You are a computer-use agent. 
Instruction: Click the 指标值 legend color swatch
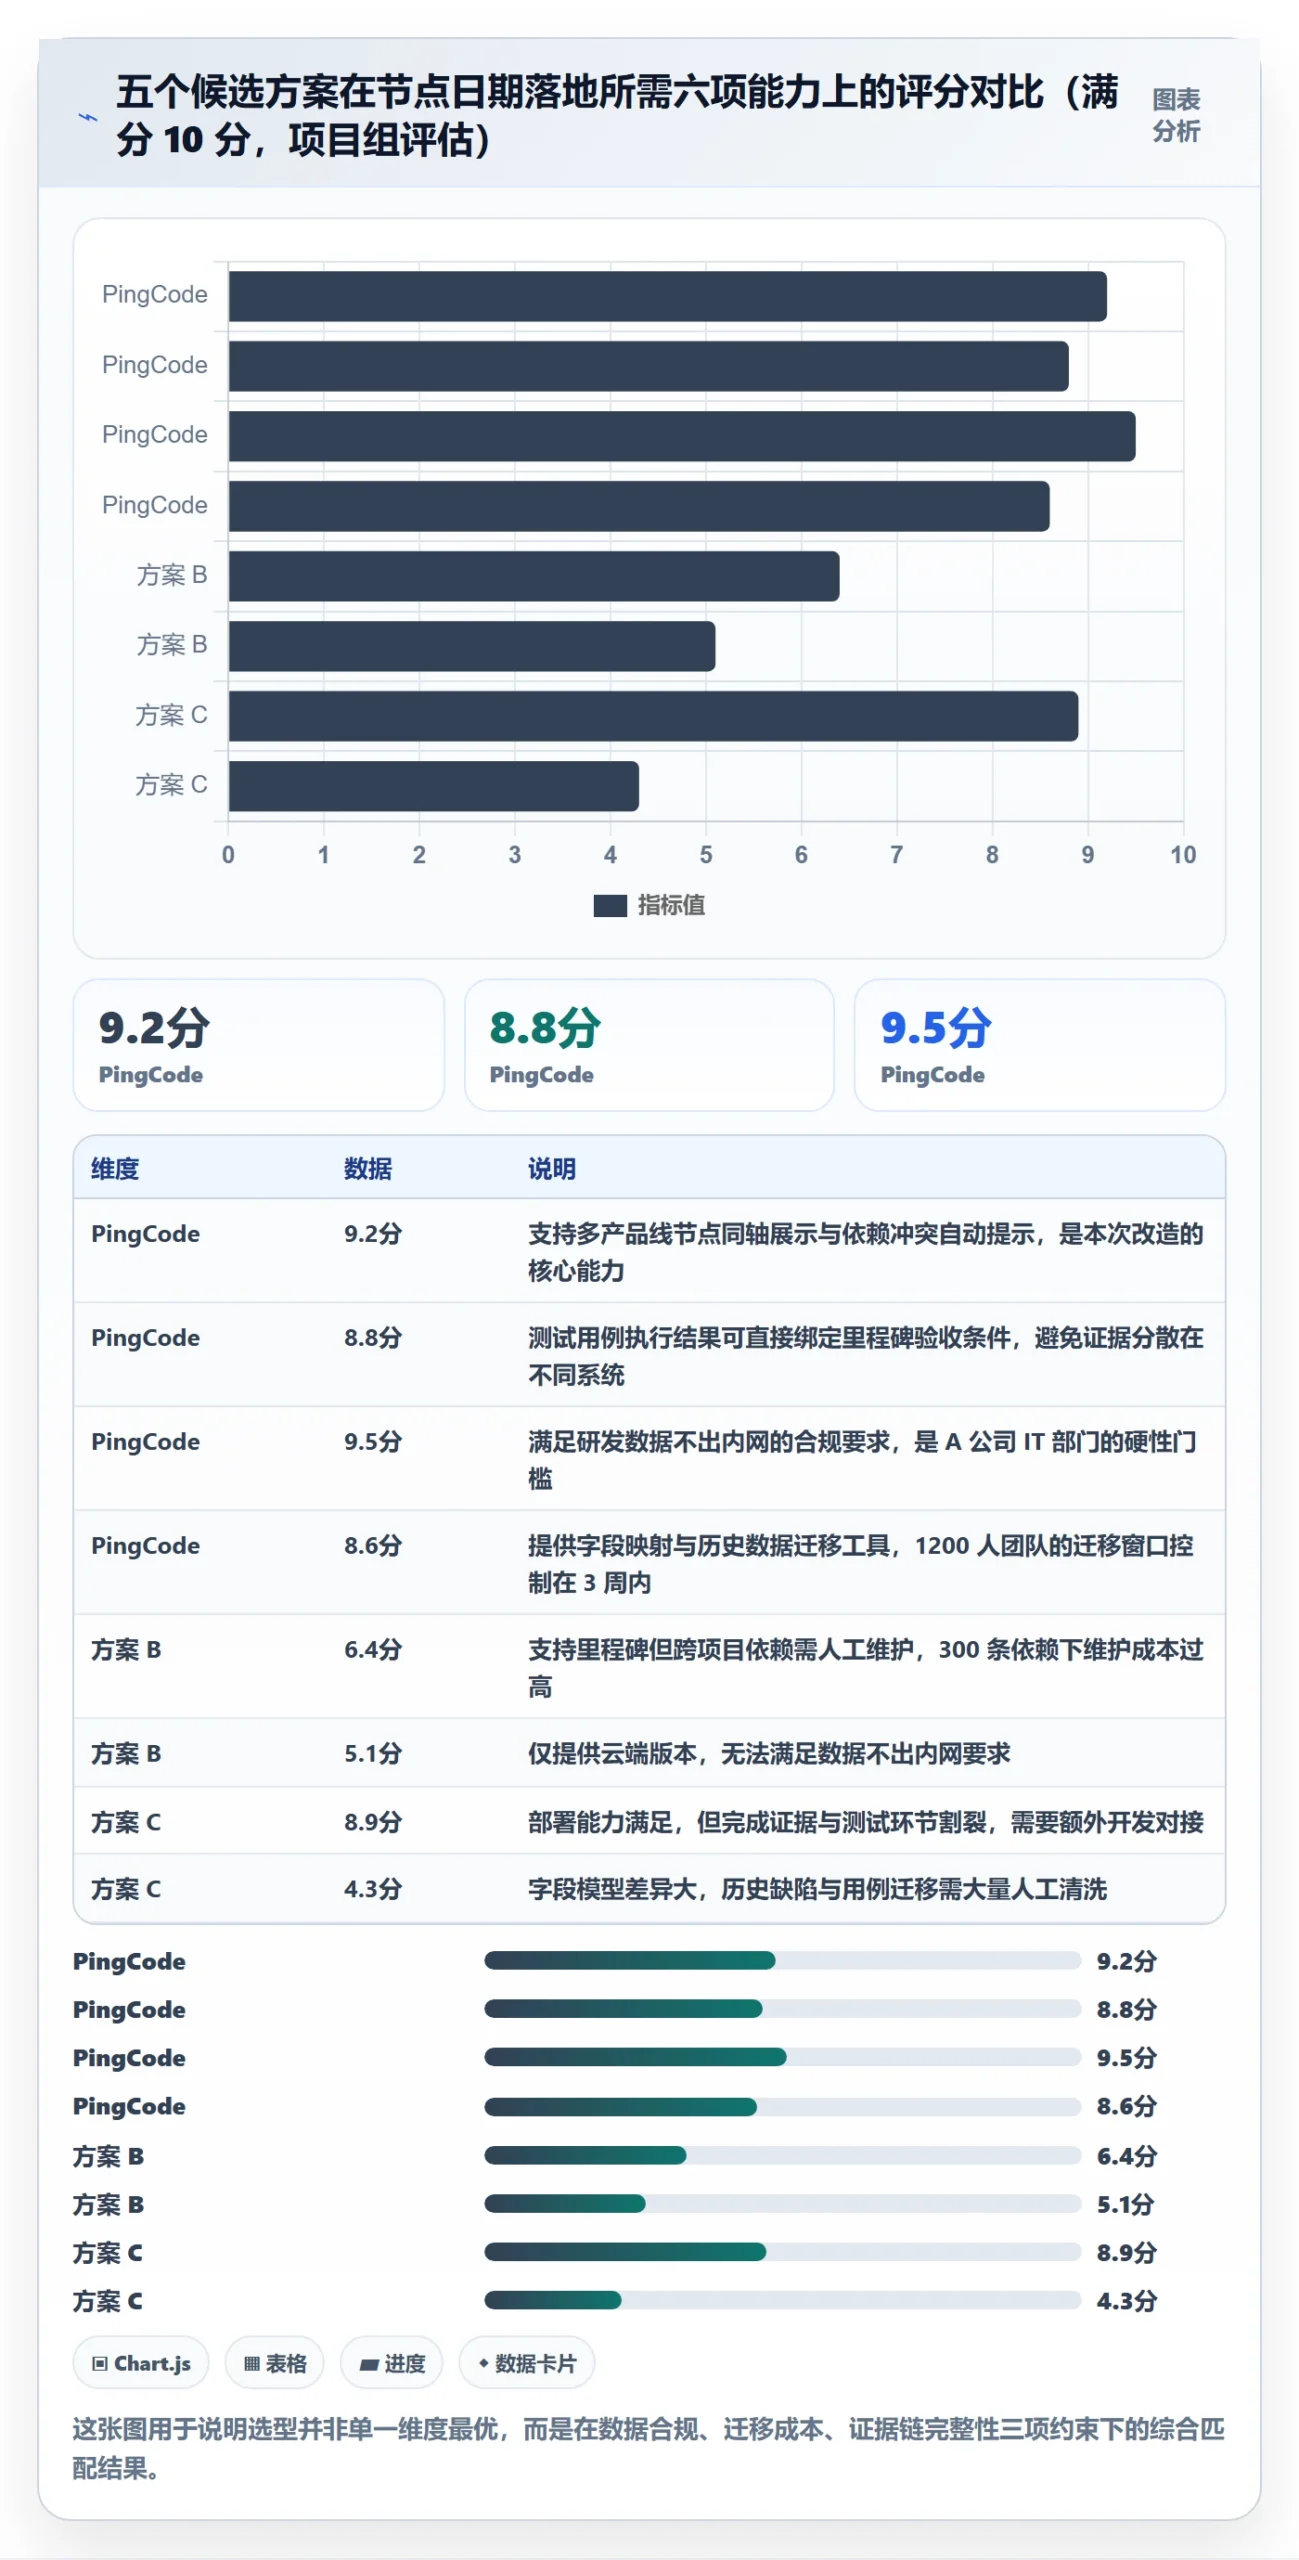[x=610, y=905]
